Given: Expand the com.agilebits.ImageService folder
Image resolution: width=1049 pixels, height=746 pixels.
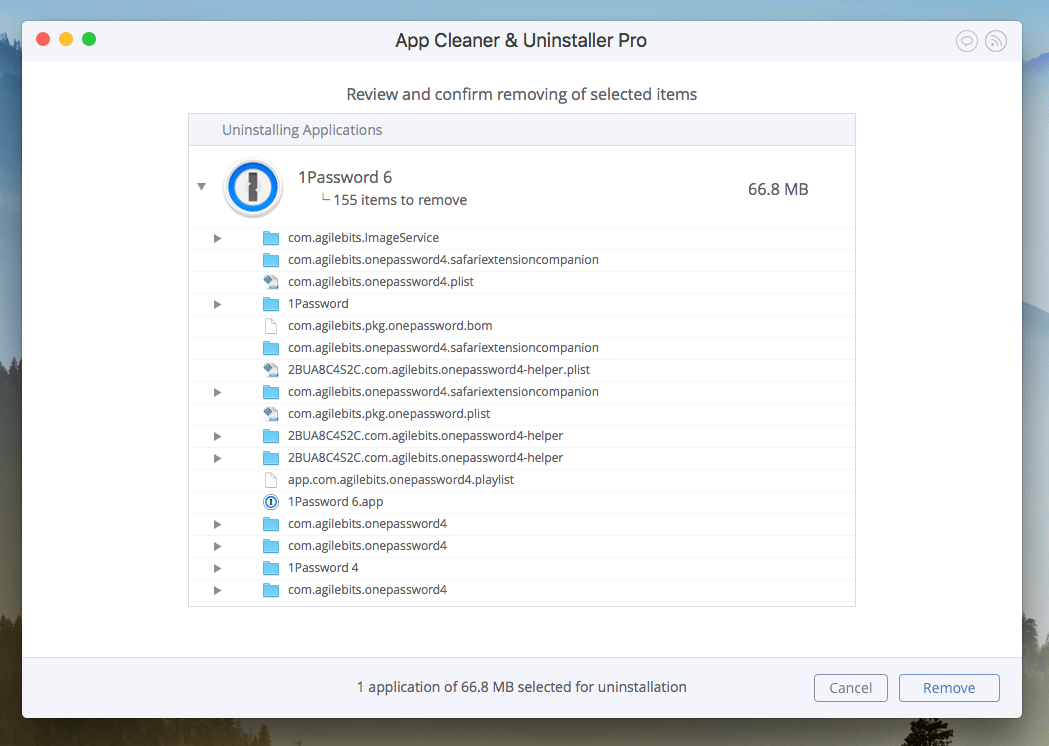Looking at the screenshot, I should (x=217, y=238).
